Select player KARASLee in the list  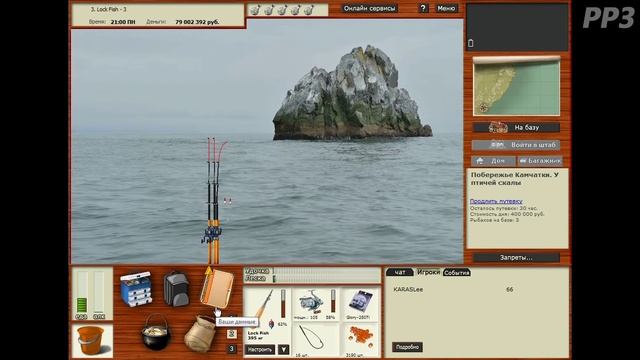coord(408,289)
